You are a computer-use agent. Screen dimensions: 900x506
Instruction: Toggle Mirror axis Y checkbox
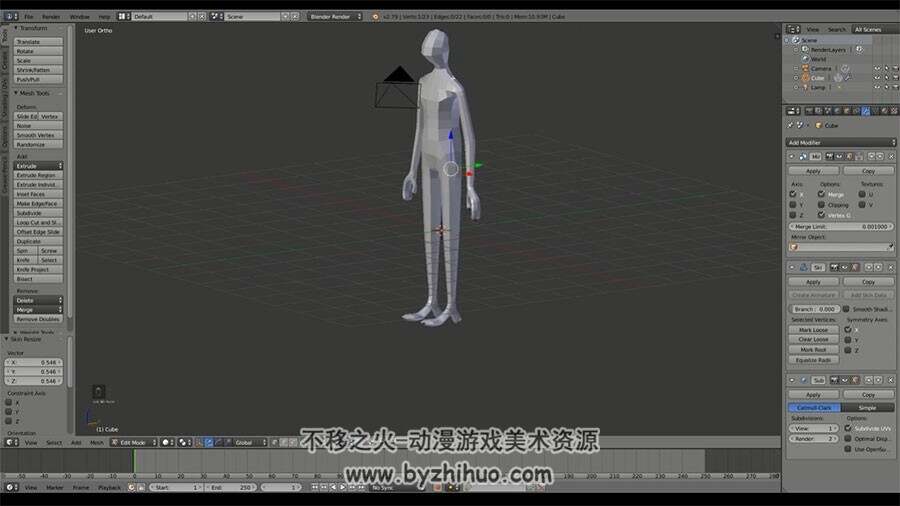(793, 205)
